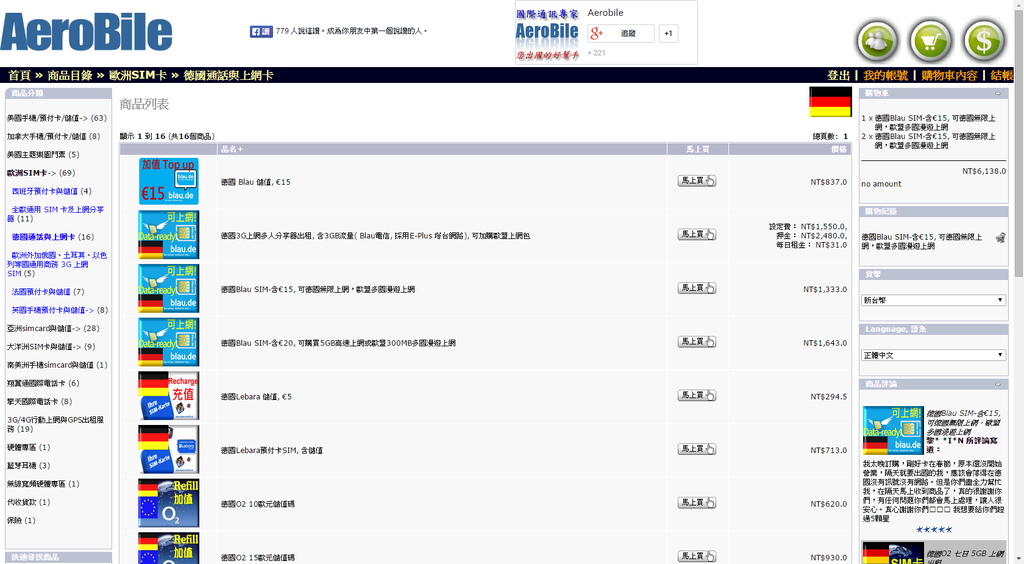Open 購物車內容 in top navigation

coord(950,75)
